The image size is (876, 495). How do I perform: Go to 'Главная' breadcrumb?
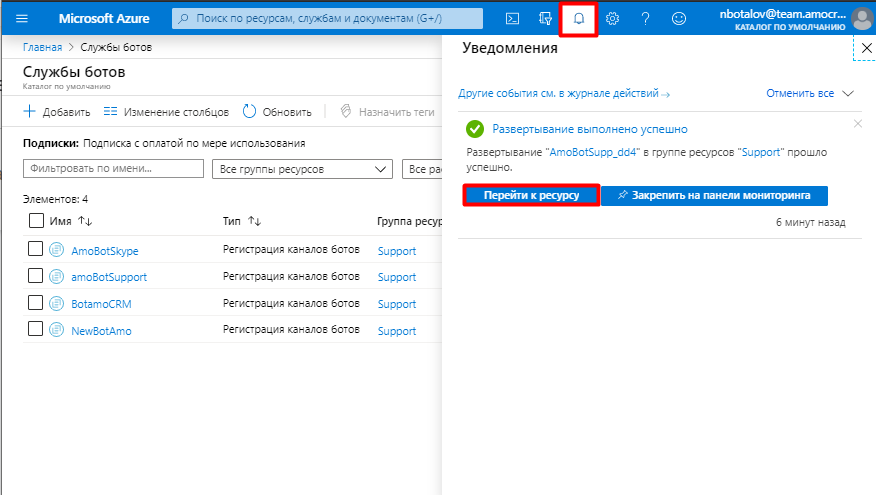pos(42,47)
